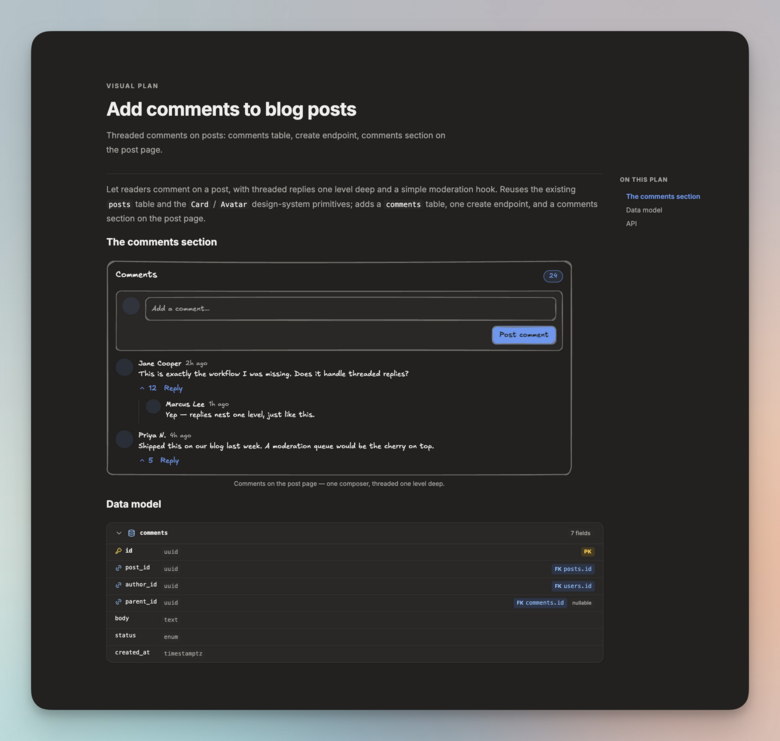Click the comments inline code term in paragraph
The image size is (780, 741).
(x=403, y=204)
